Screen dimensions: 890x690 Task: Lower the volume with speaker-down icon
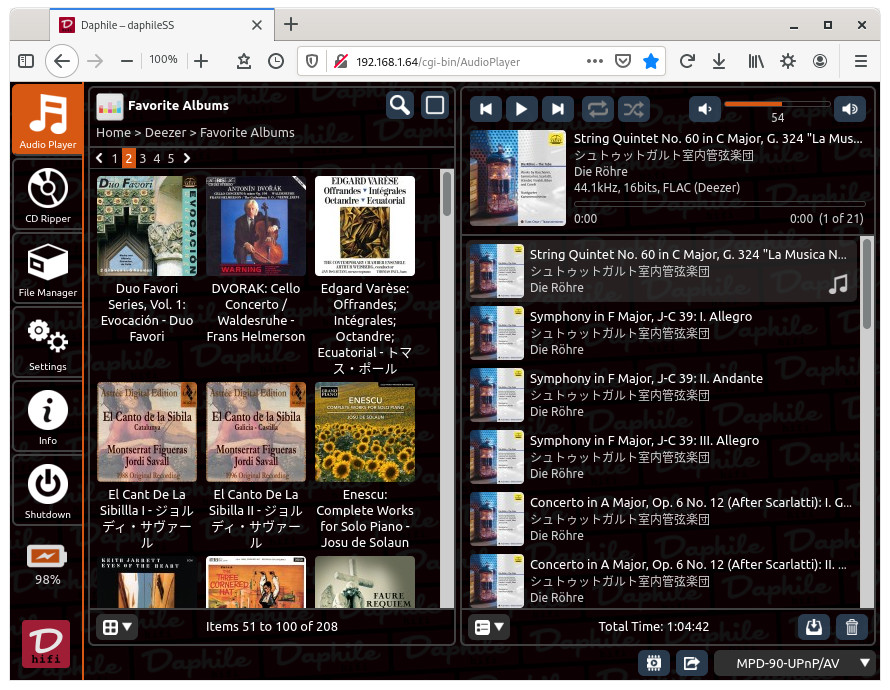point(705,109)
